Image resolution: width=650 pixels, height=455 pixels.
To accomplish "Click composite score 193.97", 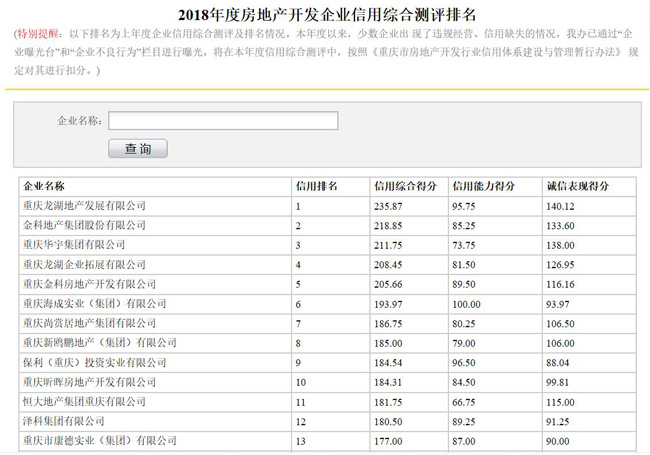I will [x=388, y=304].
